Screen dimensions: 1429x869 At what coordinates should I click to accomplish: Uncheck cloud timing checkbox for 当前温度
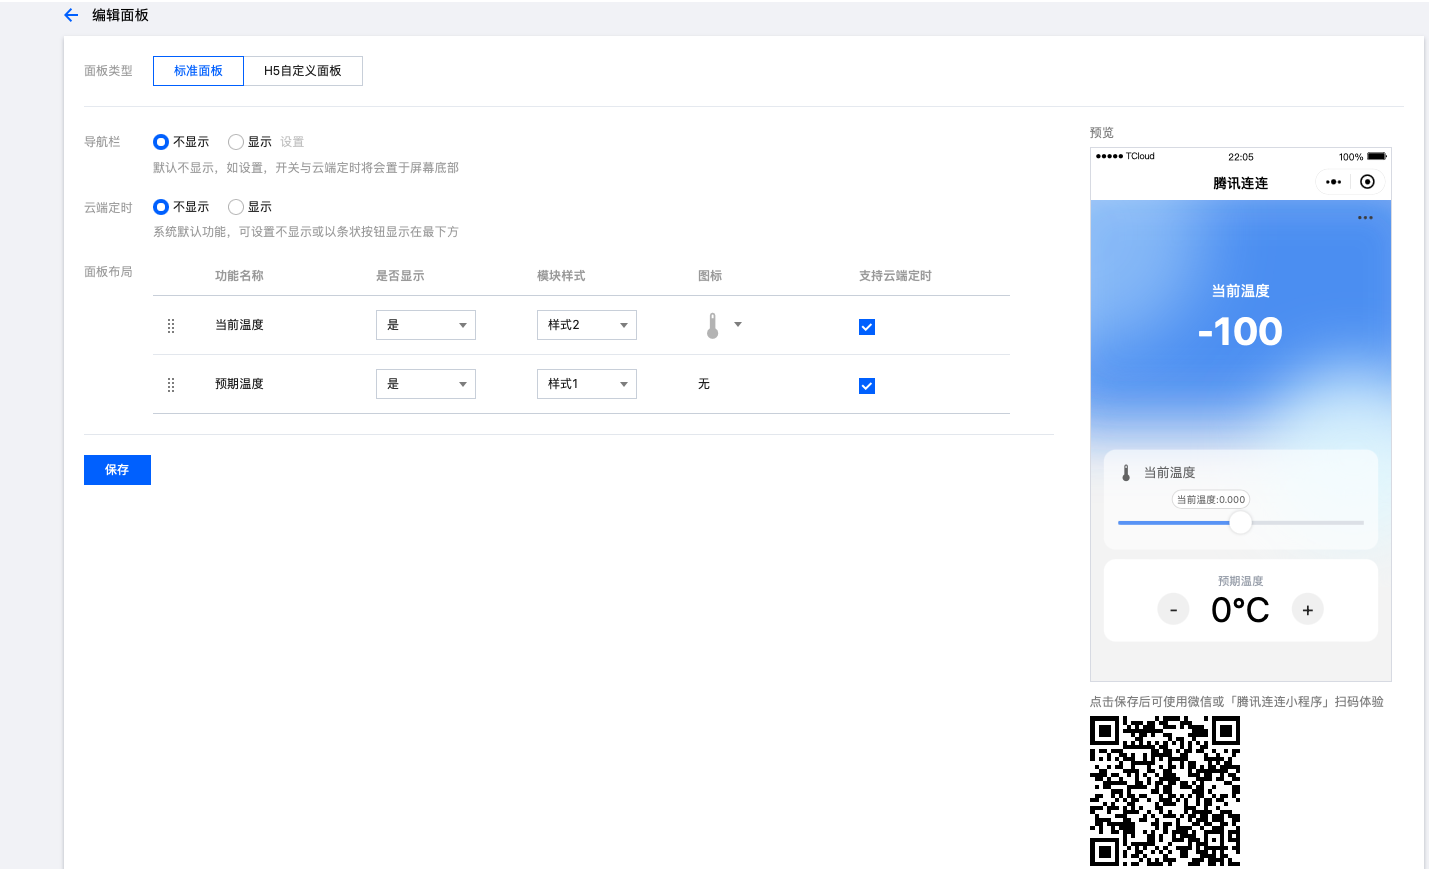[867, 327]
